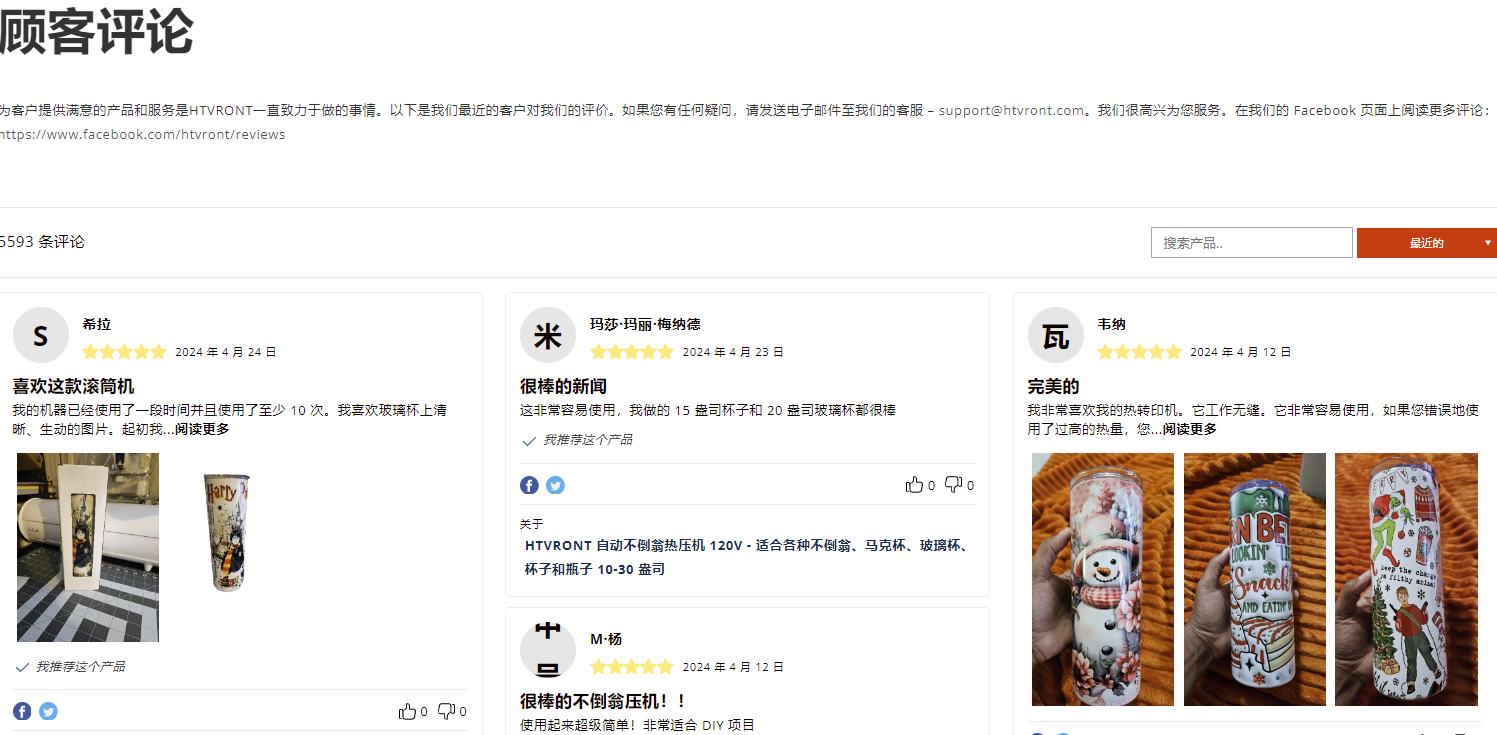Open the Facebook reviews URL link

(142, 134)
